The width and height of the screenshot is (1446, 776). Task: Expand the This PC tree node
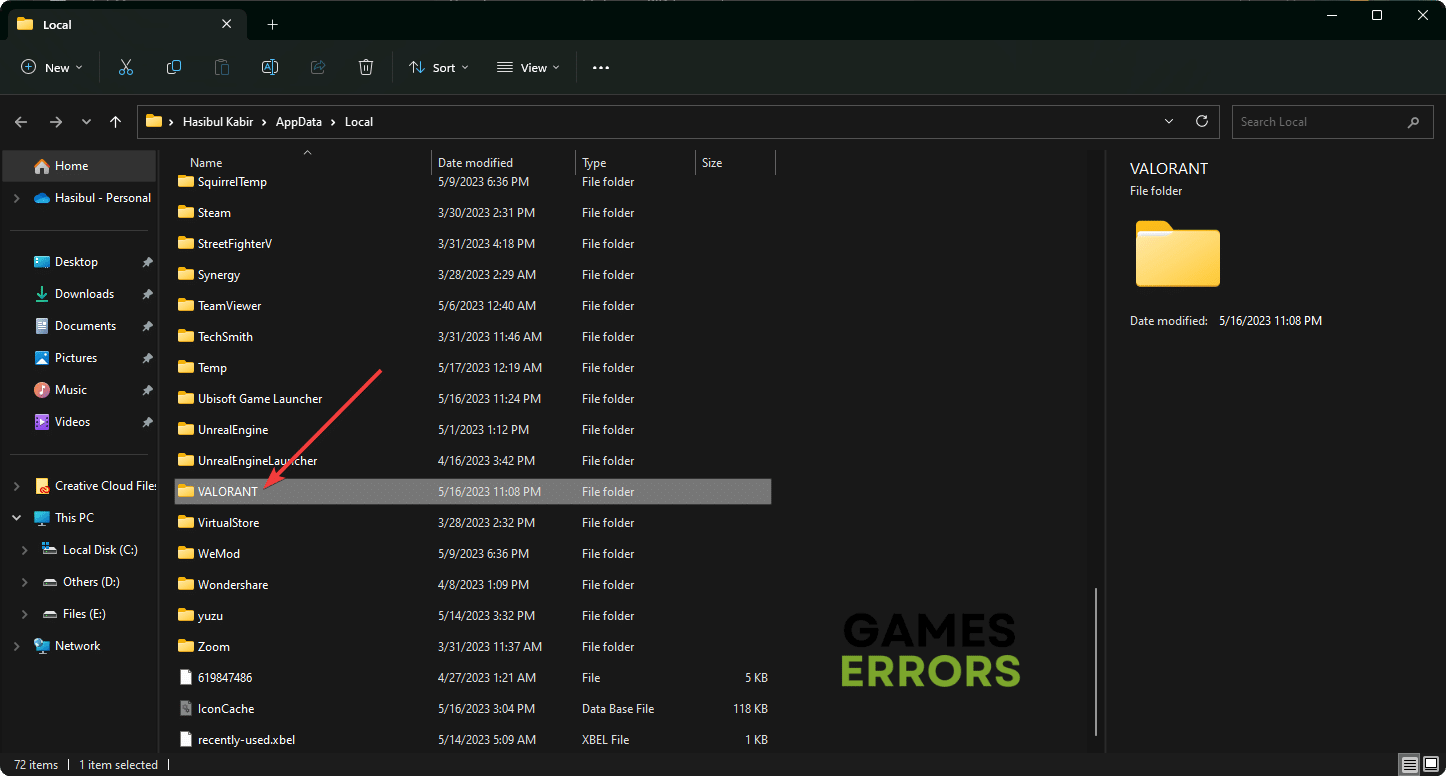coord(17,518)
